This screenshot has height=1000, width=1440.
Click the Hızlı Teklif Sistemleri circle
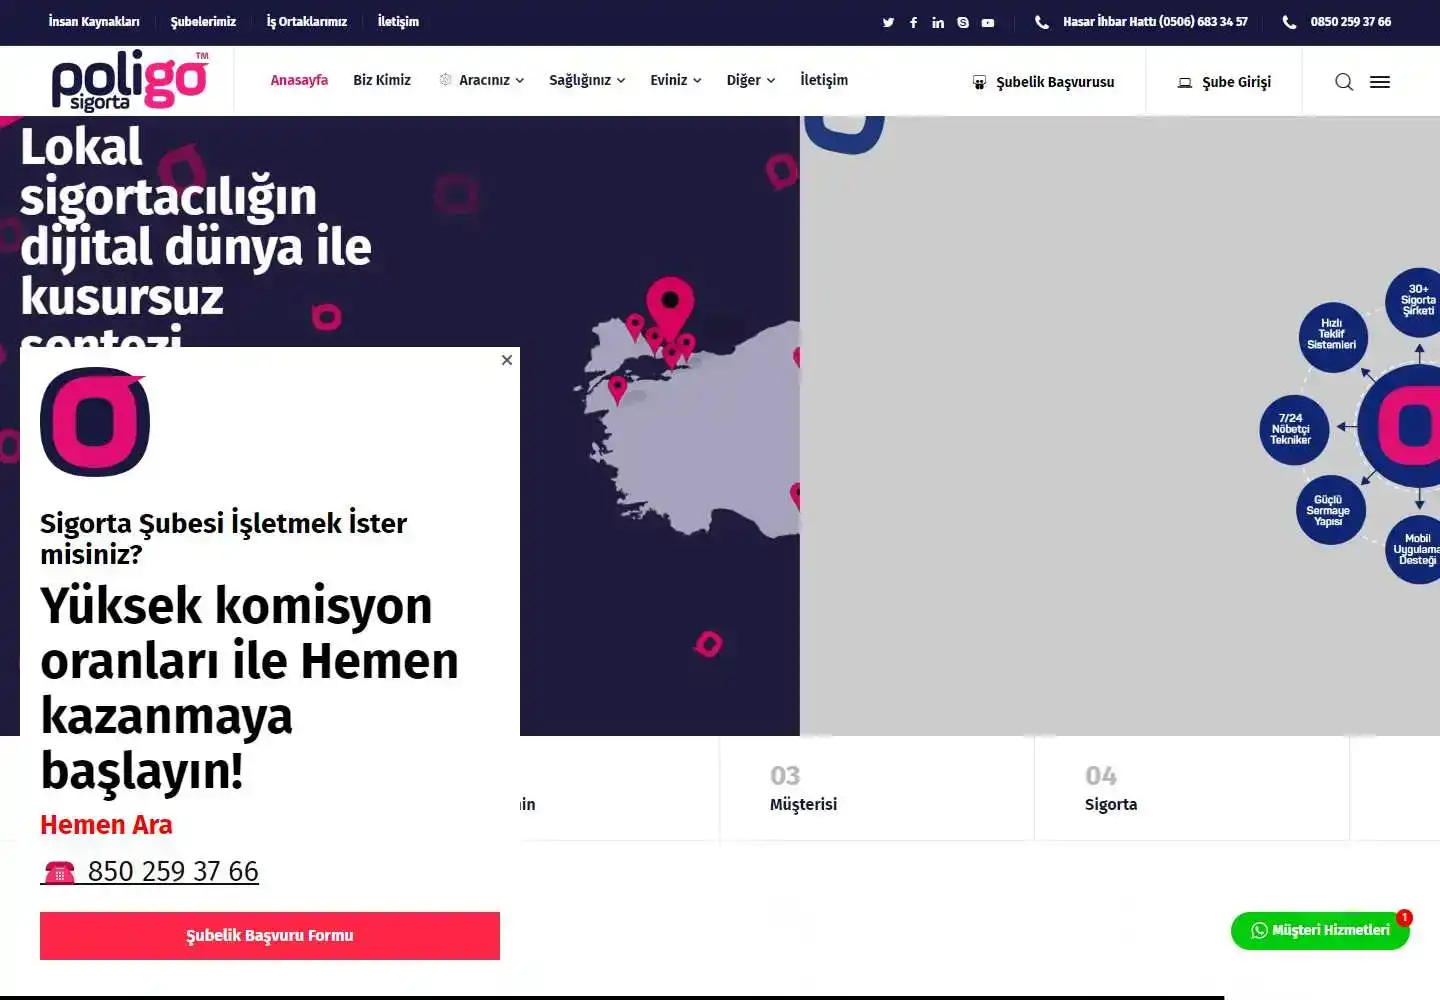(x=1332, y=337)
